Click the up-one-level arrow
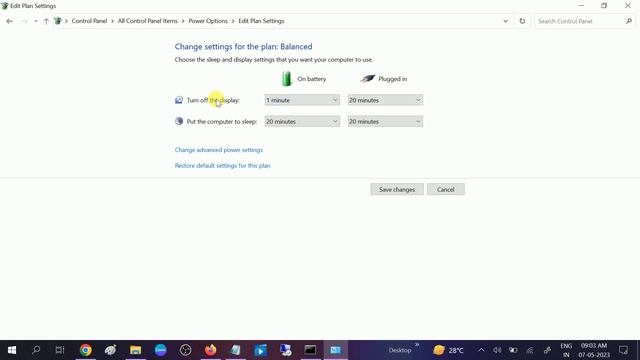This screenshot has width=640, height=360. (x=46, y=21)
